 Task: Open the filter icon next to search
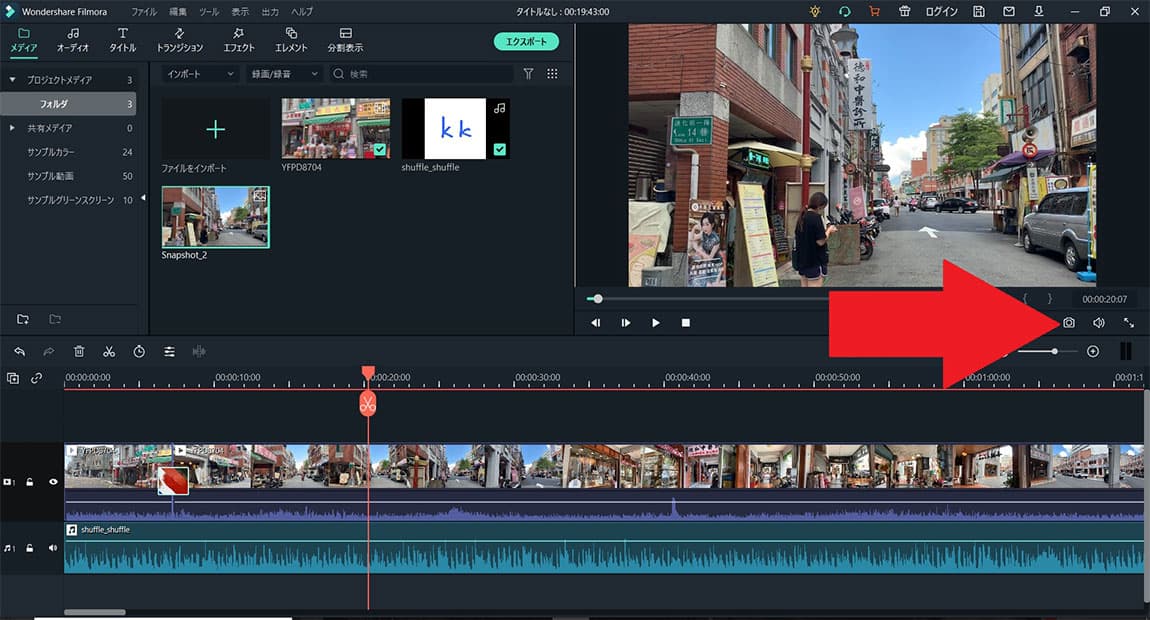point(529,74)
